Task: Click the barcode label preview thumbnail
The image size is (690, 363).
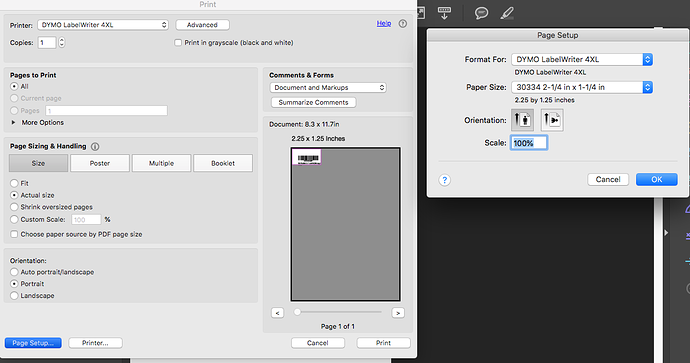Action: pos(307,158)
